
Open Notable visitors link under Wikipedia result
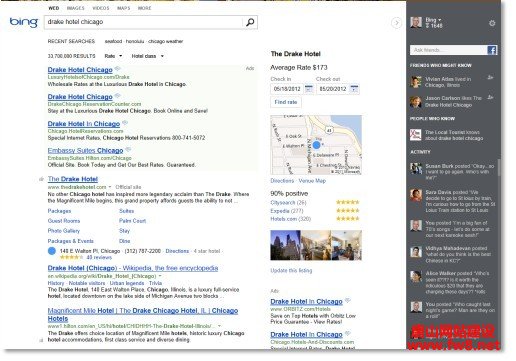tap(87, 283)
